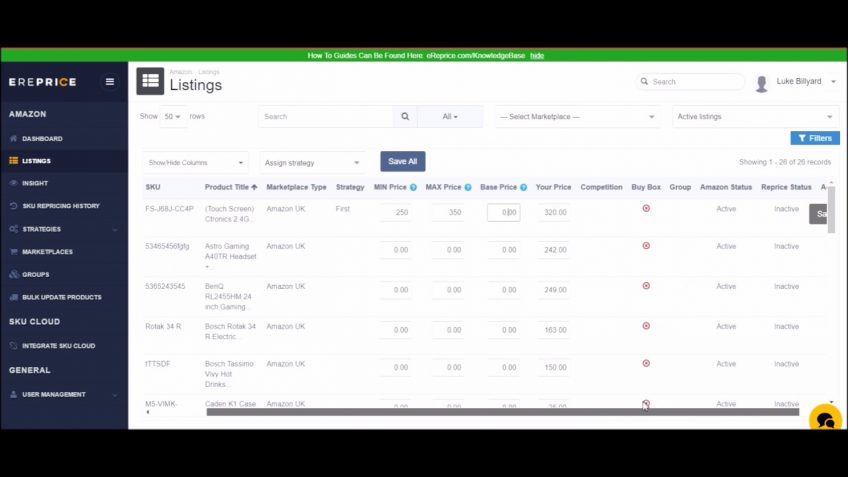Open the chat support bubble icon
The image size is (848, 477).
[825, 419]
